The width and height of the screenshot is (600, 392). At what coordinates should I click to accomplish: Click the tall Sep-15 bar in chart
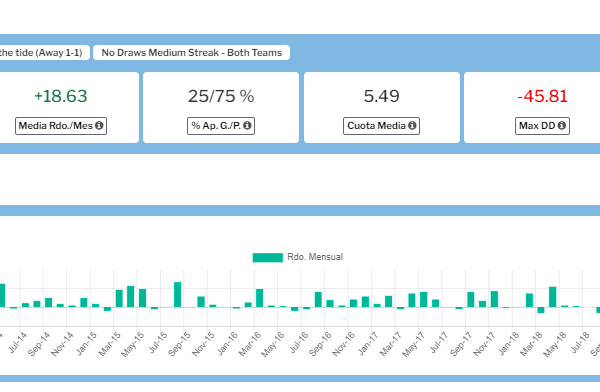point(178,295)
